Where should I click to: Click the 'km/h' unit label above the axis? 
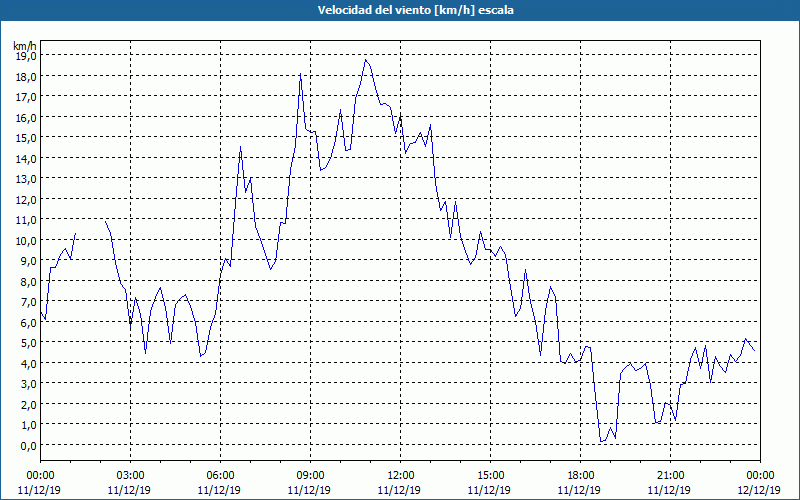tap(25, 46)
